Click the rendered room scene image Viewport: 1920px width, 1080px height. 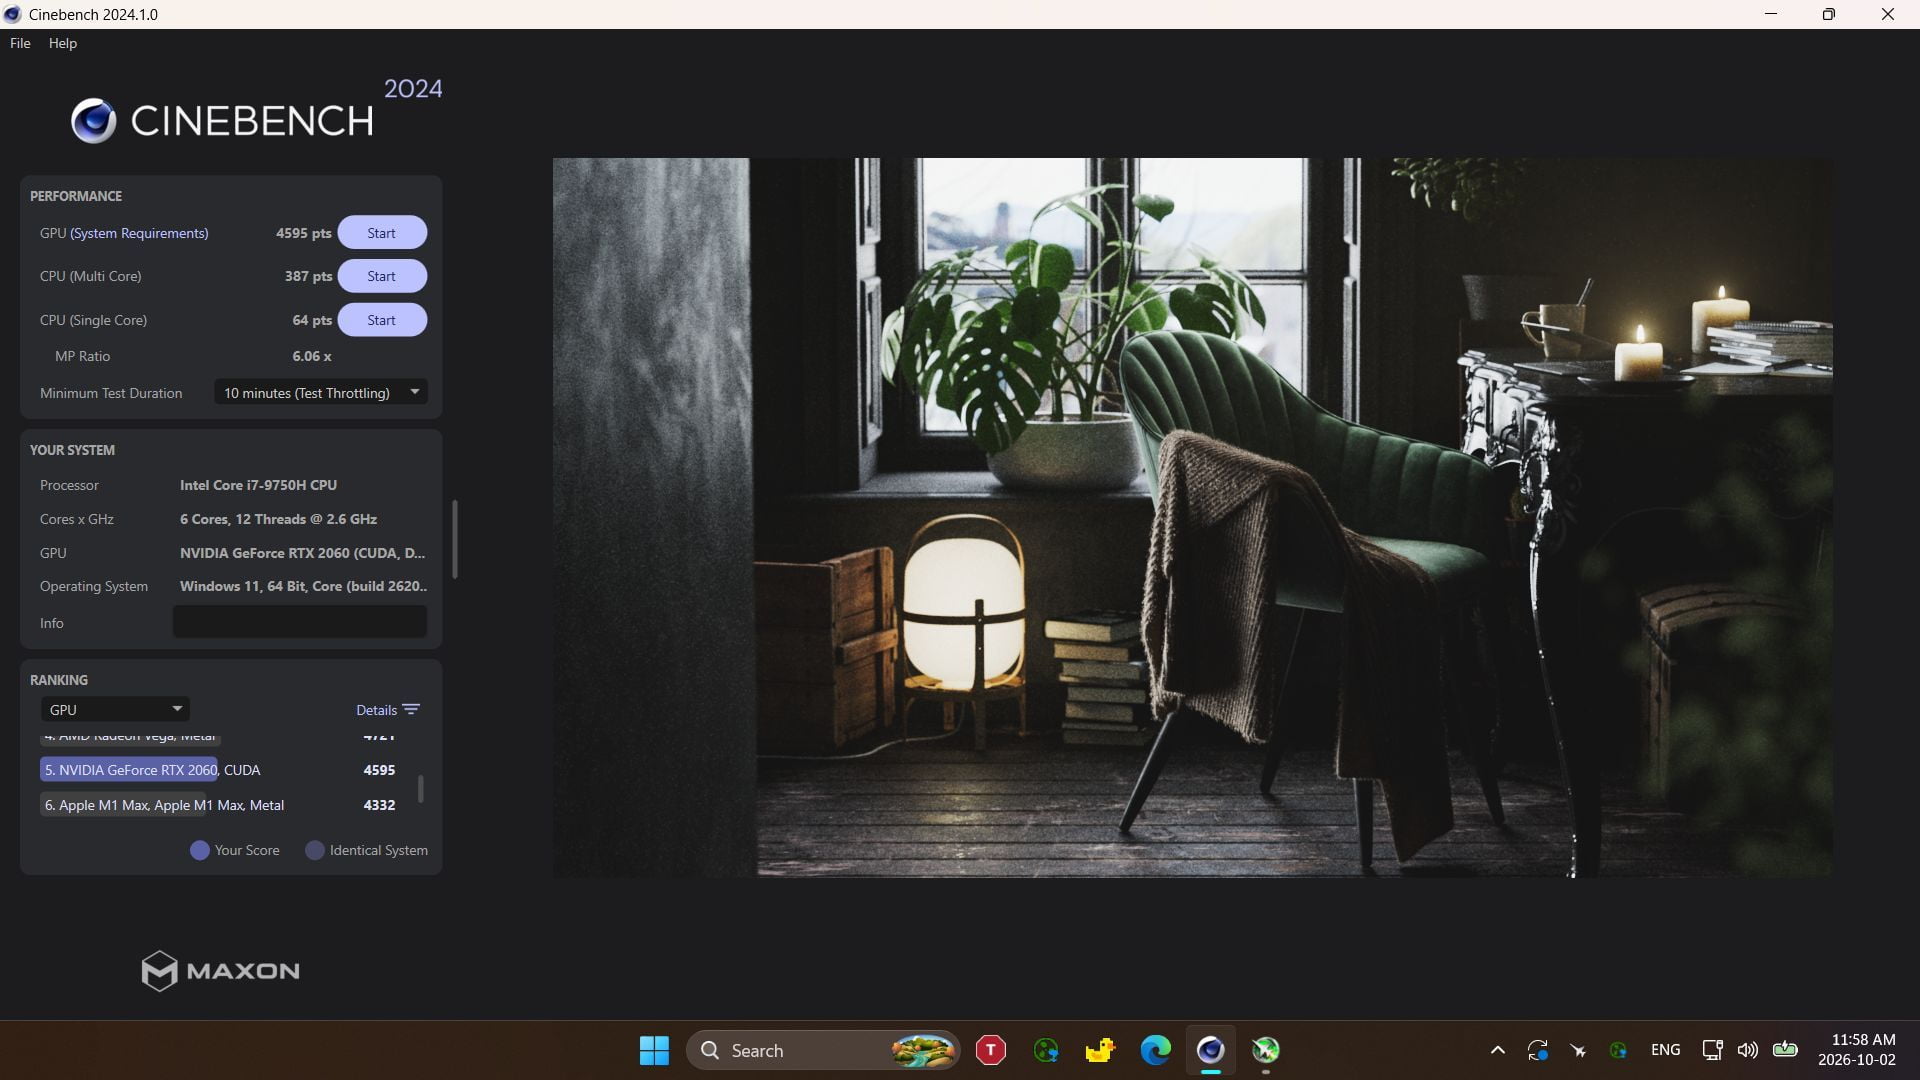pos(1193,517)
